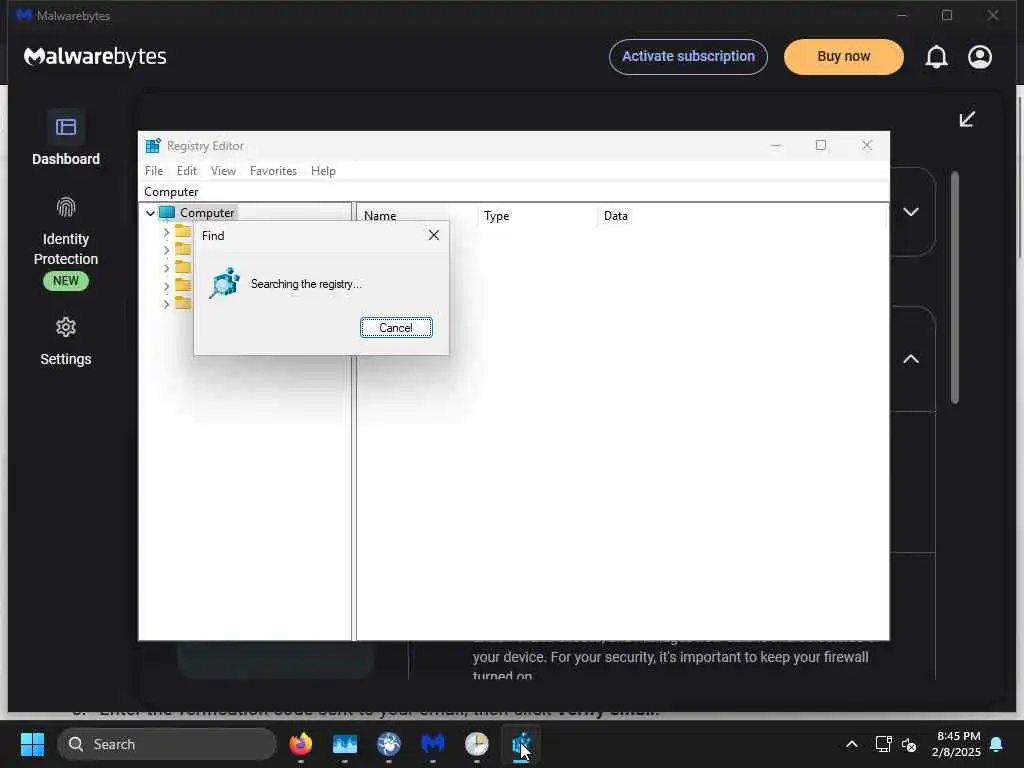
Task: Click the Malwarebytes logo in header
Action: 95,57
